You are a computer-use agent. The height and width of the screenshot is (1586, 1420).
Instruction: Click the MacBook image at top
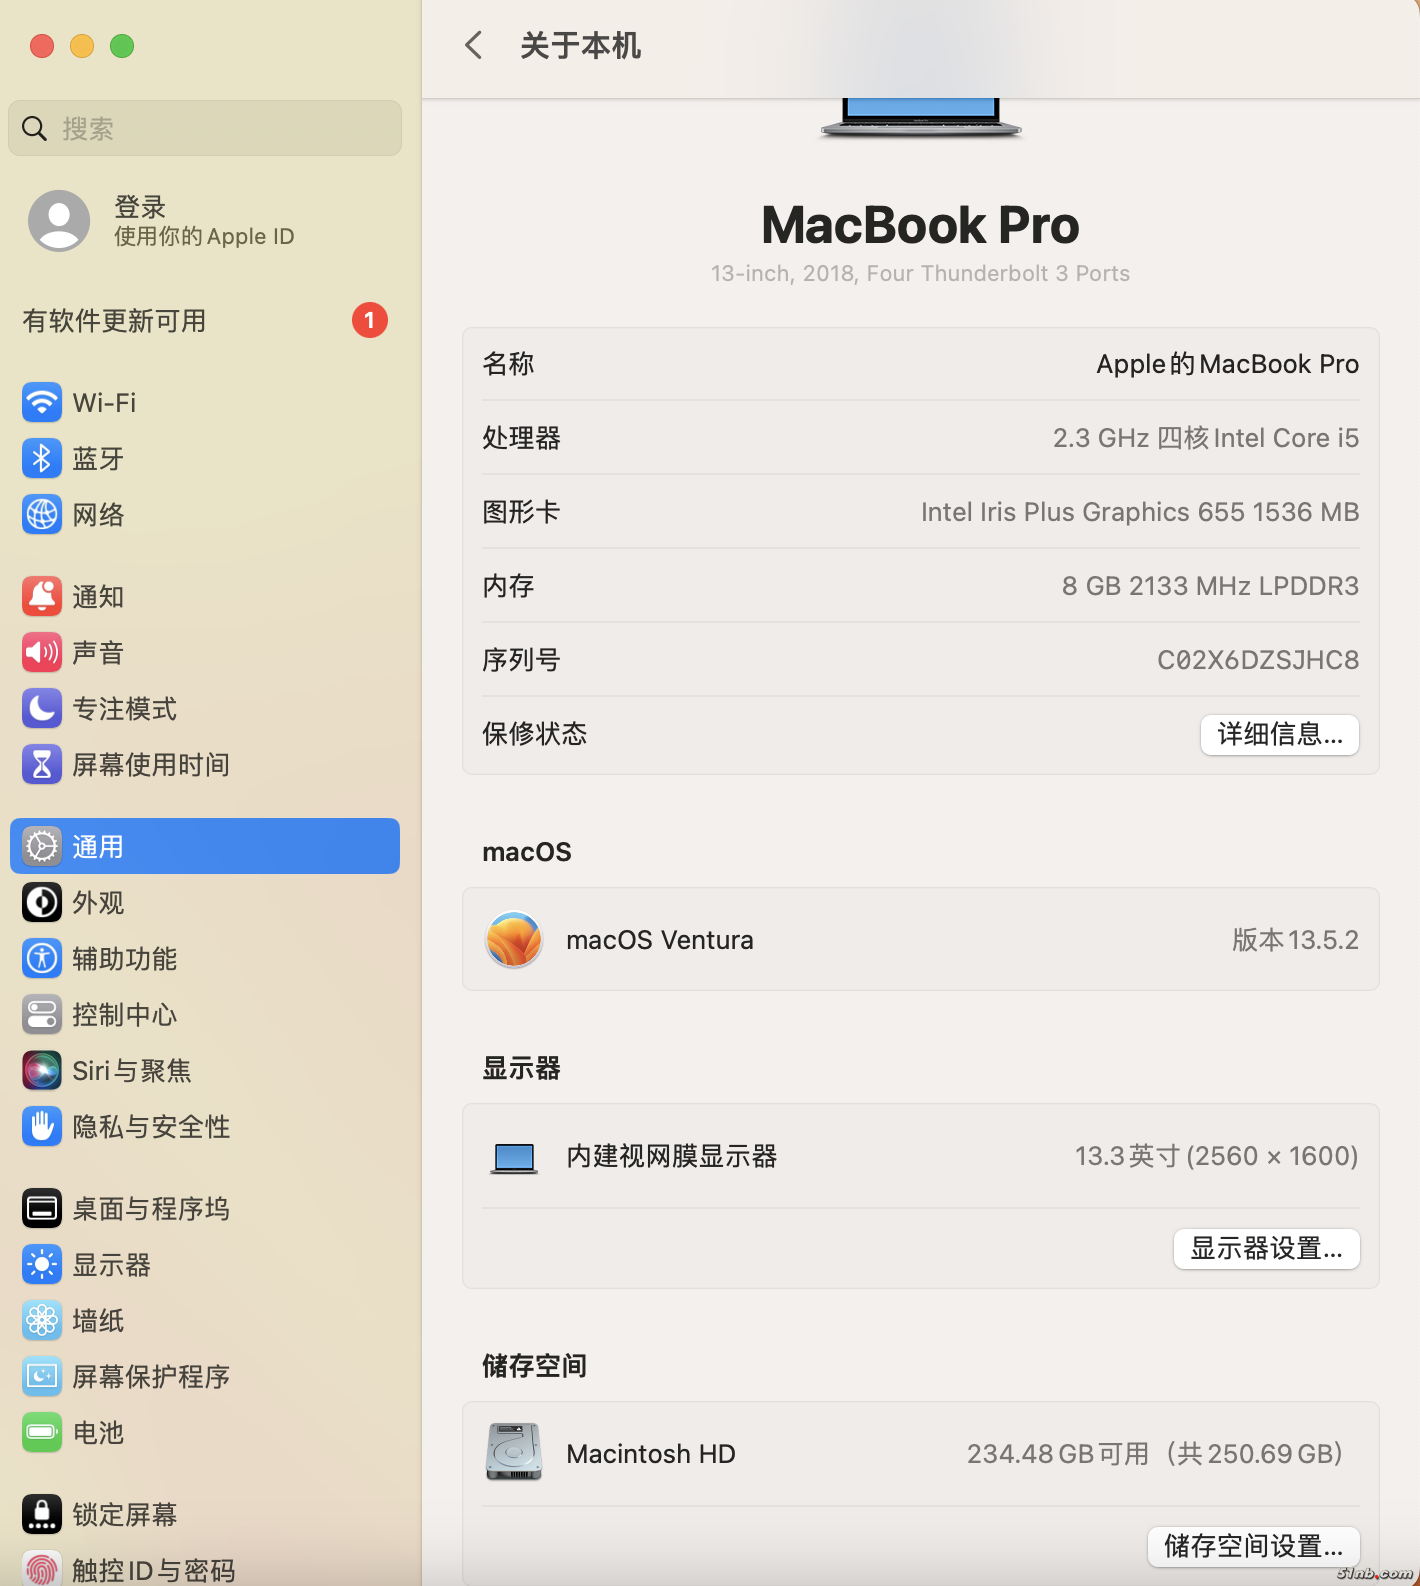coord(921,118)
